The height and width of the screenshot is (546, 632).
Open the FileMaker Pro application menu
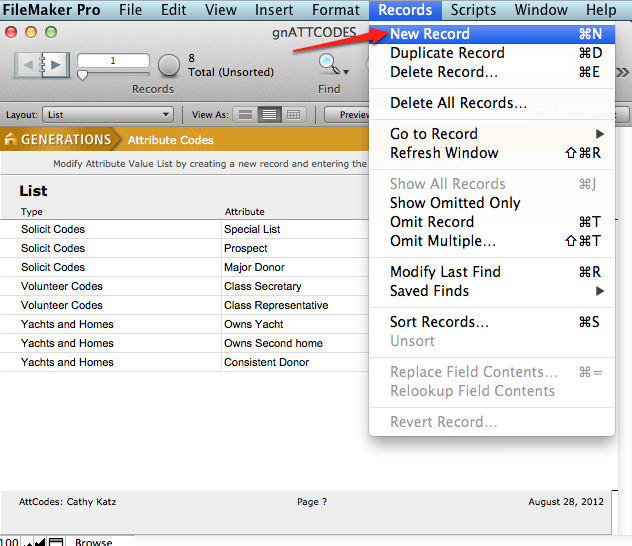click(52, 10)
